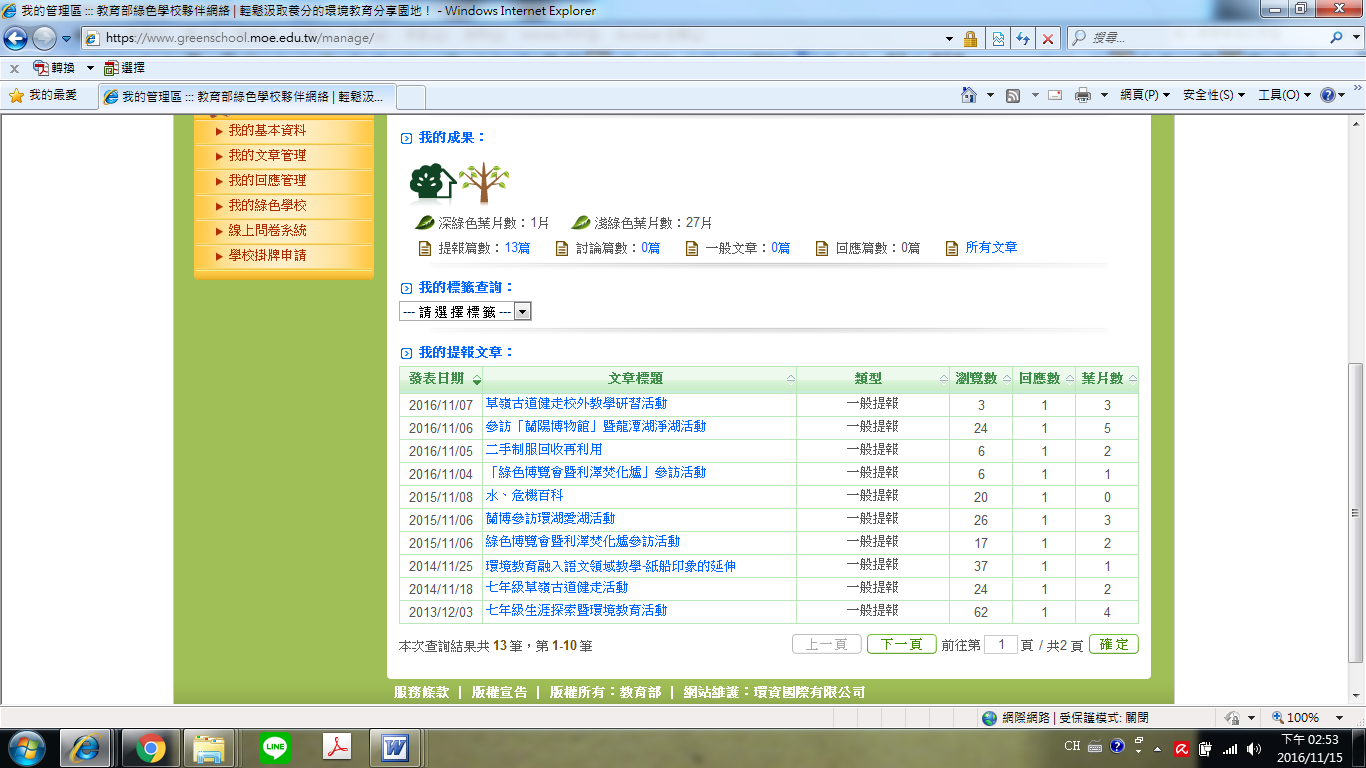This screenshot has height=768, width=1366.
Task: Sort table by 發表日期 column header
Action: (x=437, y=379)
